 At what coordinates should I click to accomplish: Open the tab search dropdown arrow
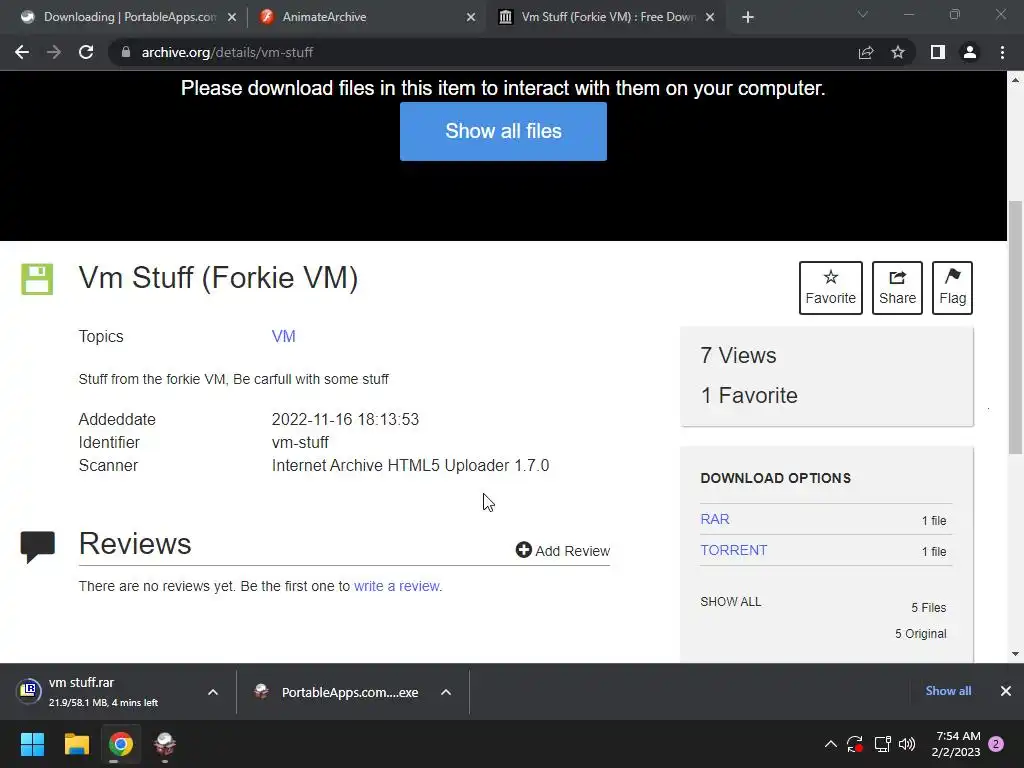863,14
